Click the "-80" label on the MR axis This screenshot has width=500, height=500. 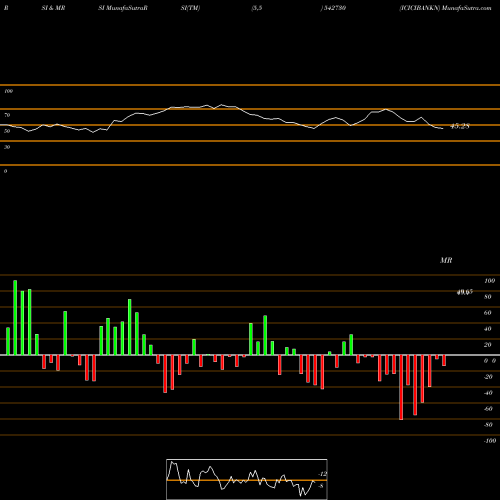click(x=488, y=425)
